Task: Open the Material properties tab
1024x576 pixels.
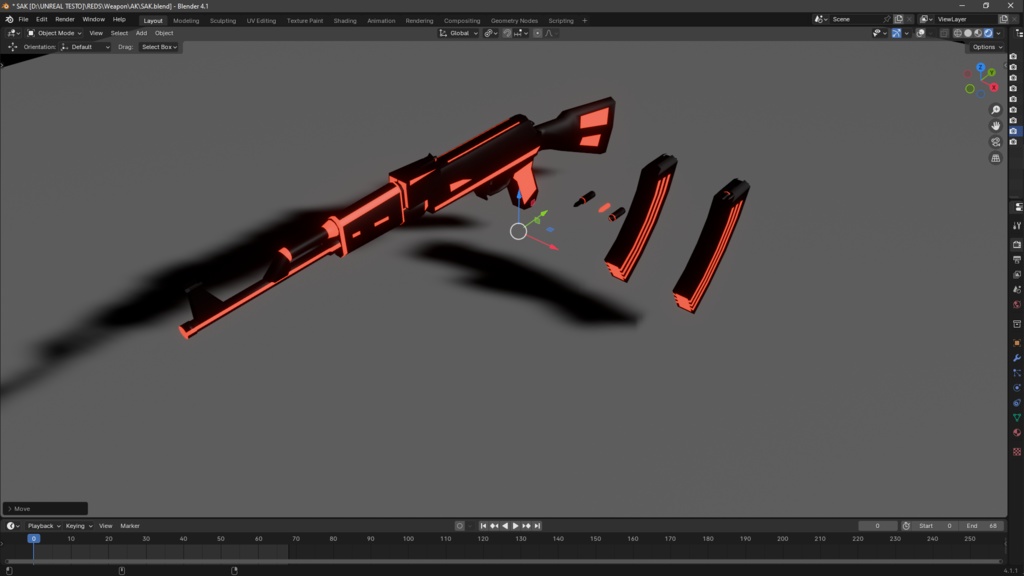Action: (x=1017, y=433)
